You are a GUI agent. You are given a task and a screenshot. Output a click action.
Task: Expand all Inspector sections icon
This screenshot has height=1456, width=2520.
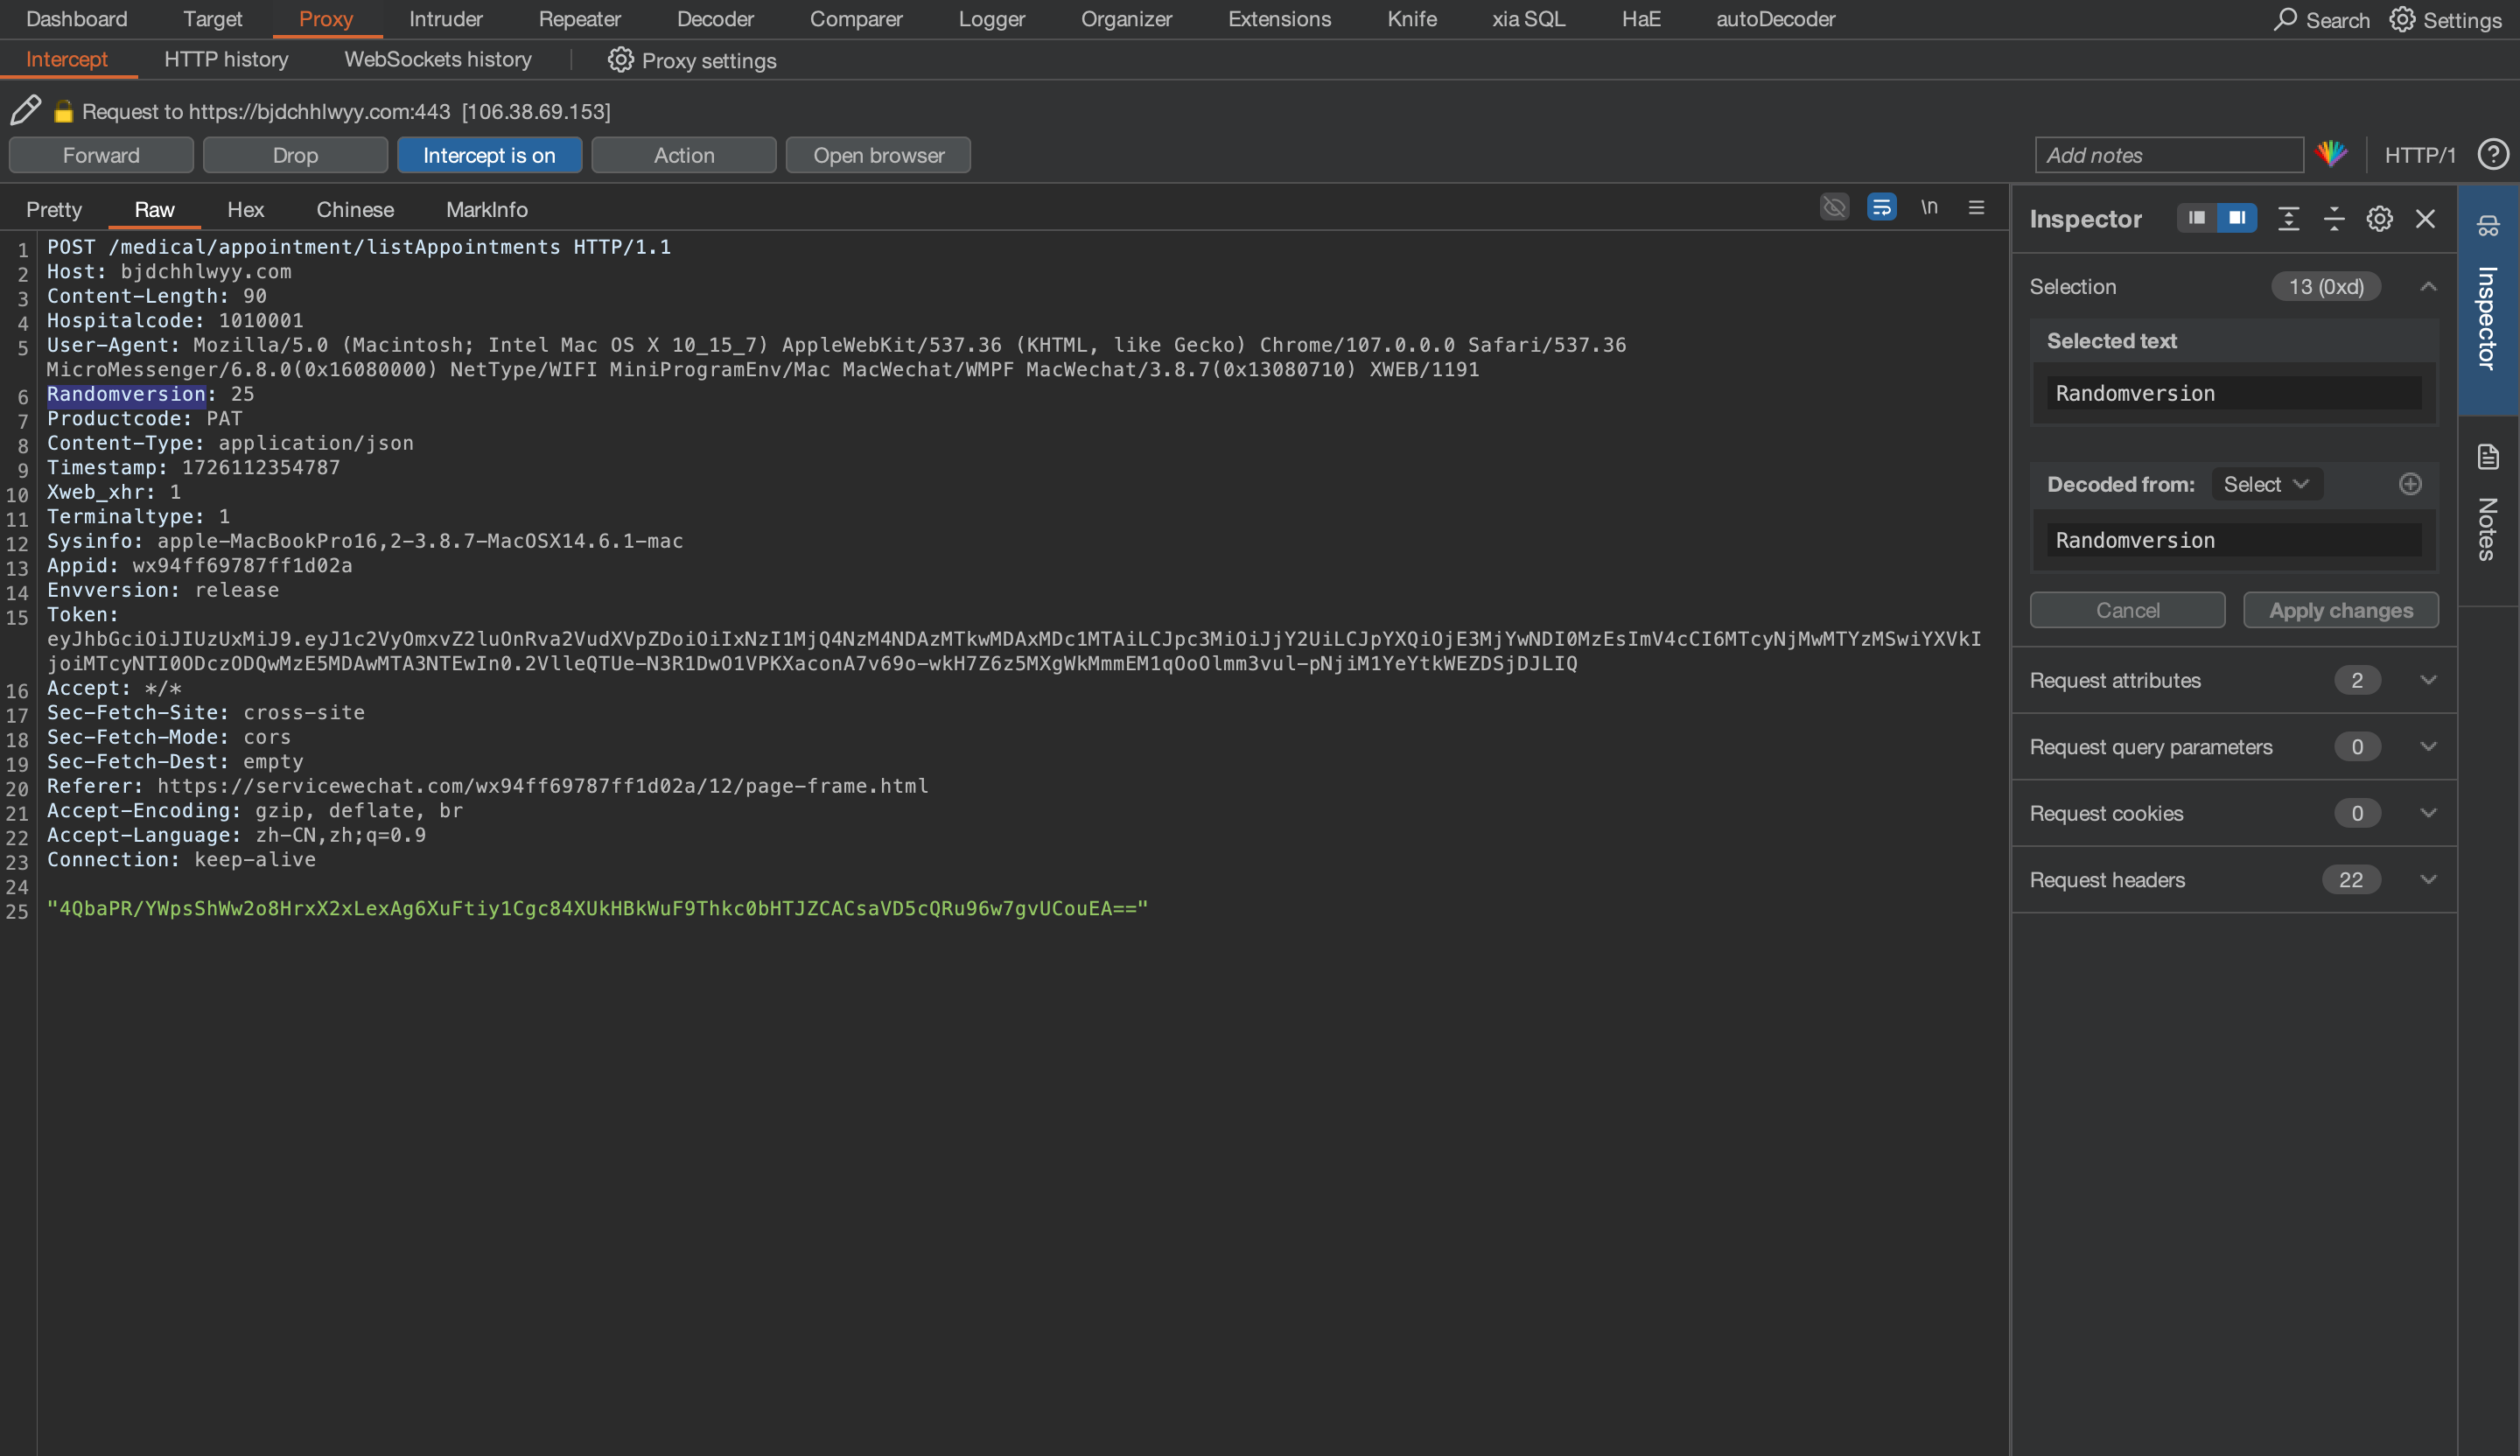(x=2288, y=218)
